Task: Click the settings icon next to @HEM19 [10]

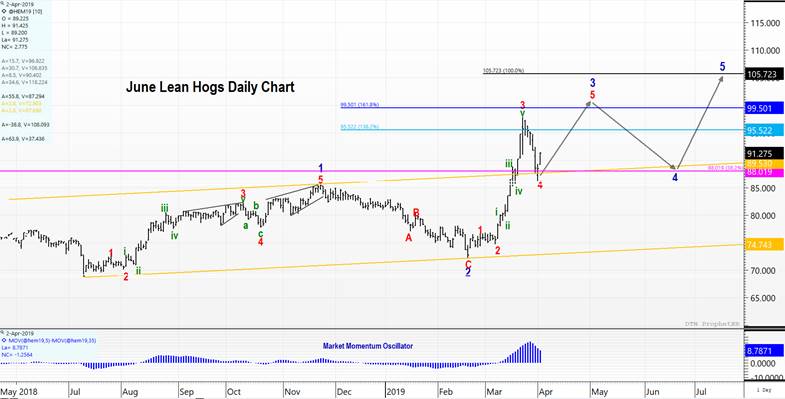Action: point(4,11)
